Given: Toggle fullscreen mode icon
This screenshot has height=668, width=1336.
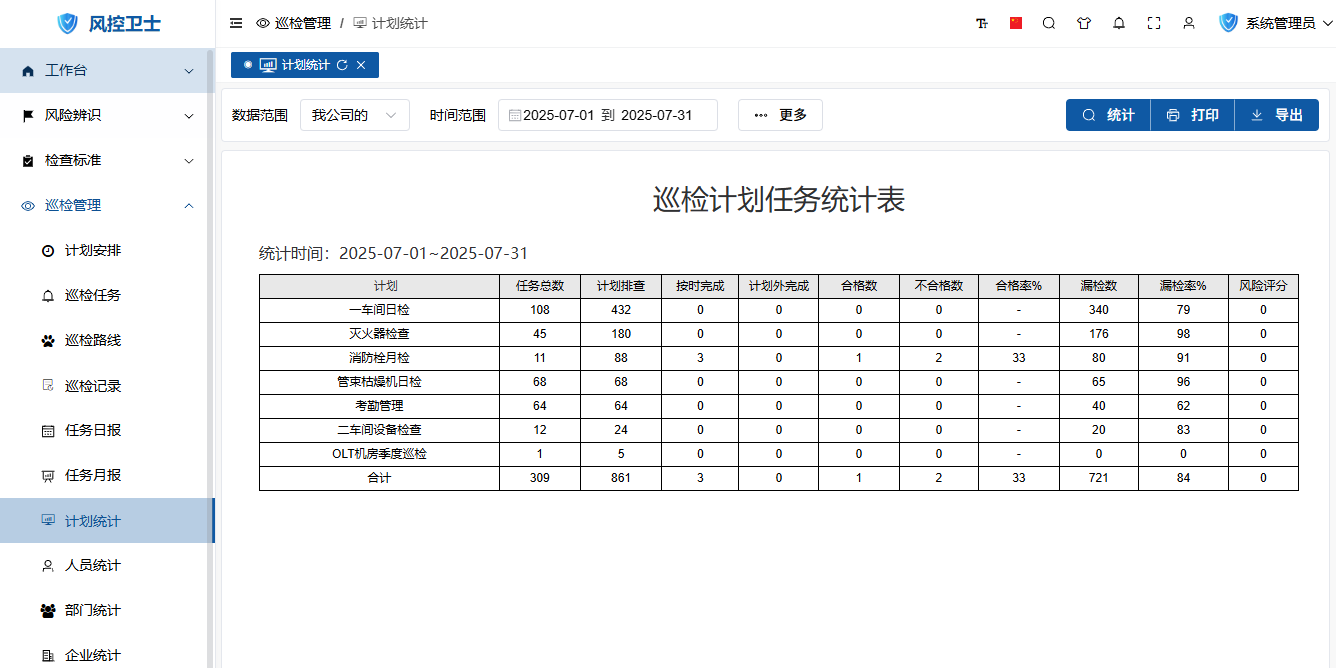Looking at the screenshot, I should (x=1154, y=23).
